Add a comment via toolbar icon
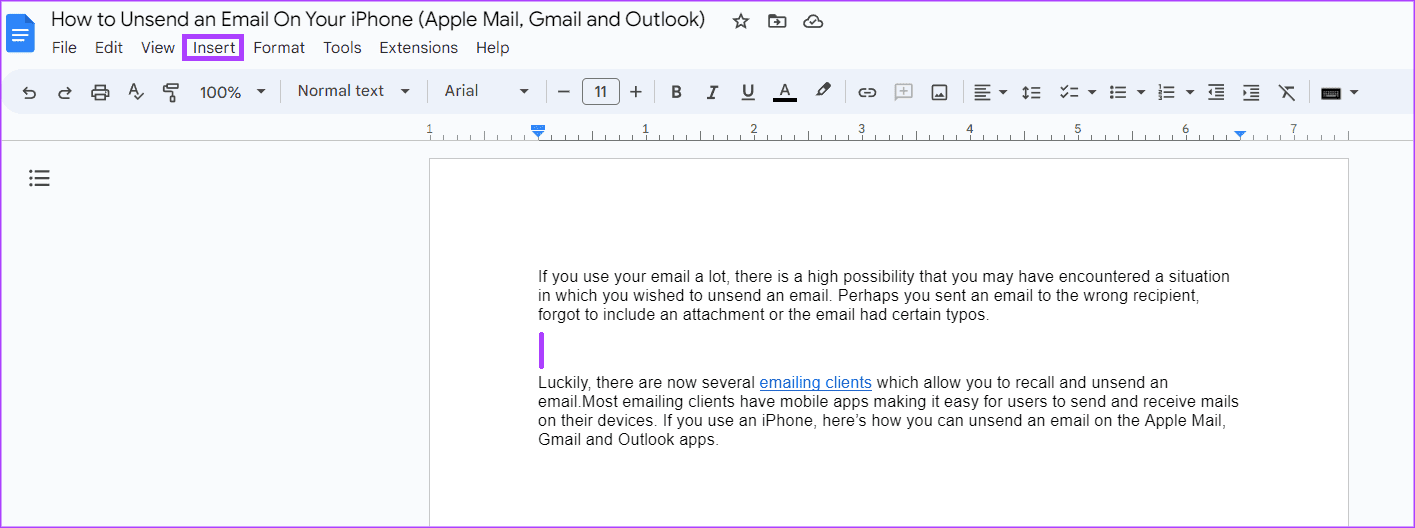 tap(903, 92)
